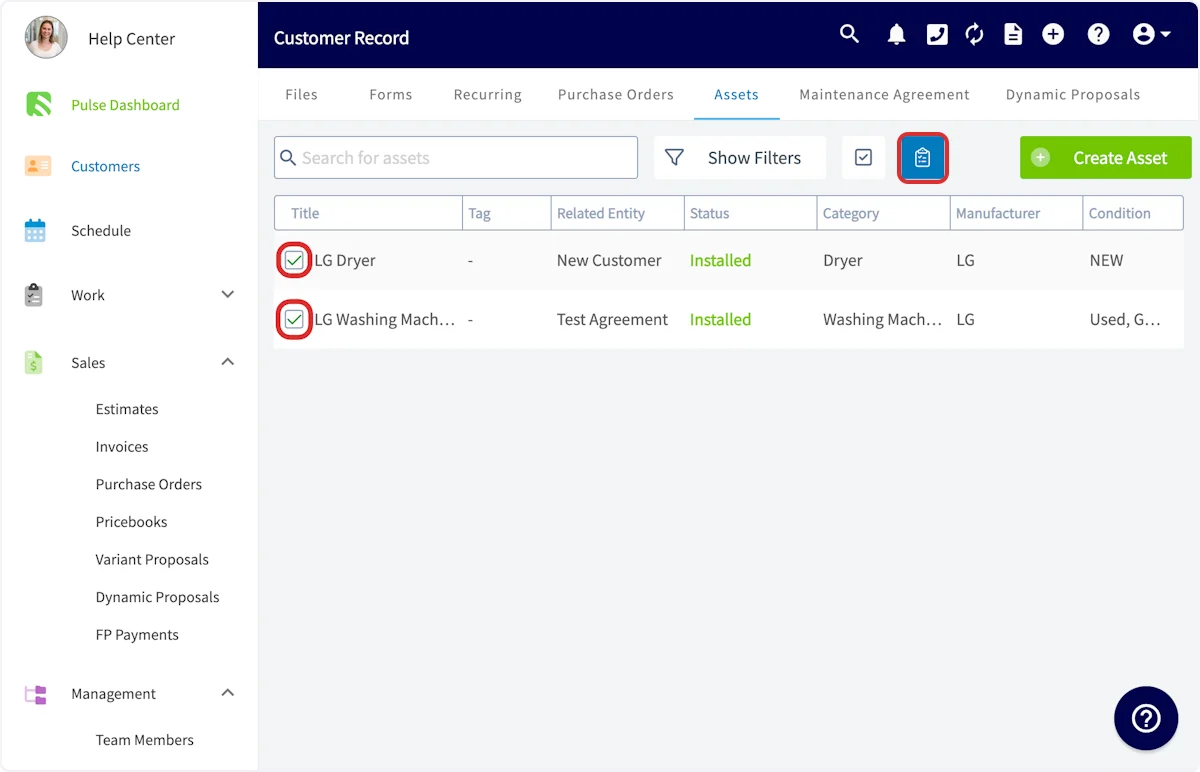The height and width of the screenshot is (772, 1200).
Task: Open the LG Dryer asset title
Action: (x=345, y=261)
